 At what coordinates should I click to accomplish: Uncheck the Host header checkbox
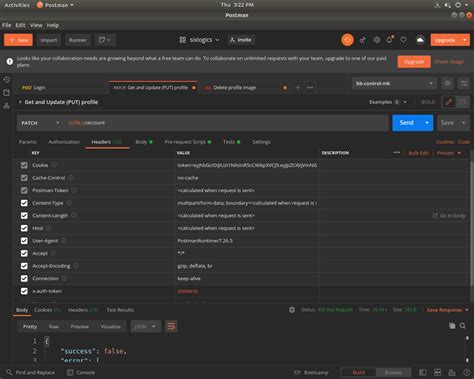[24, 228]
